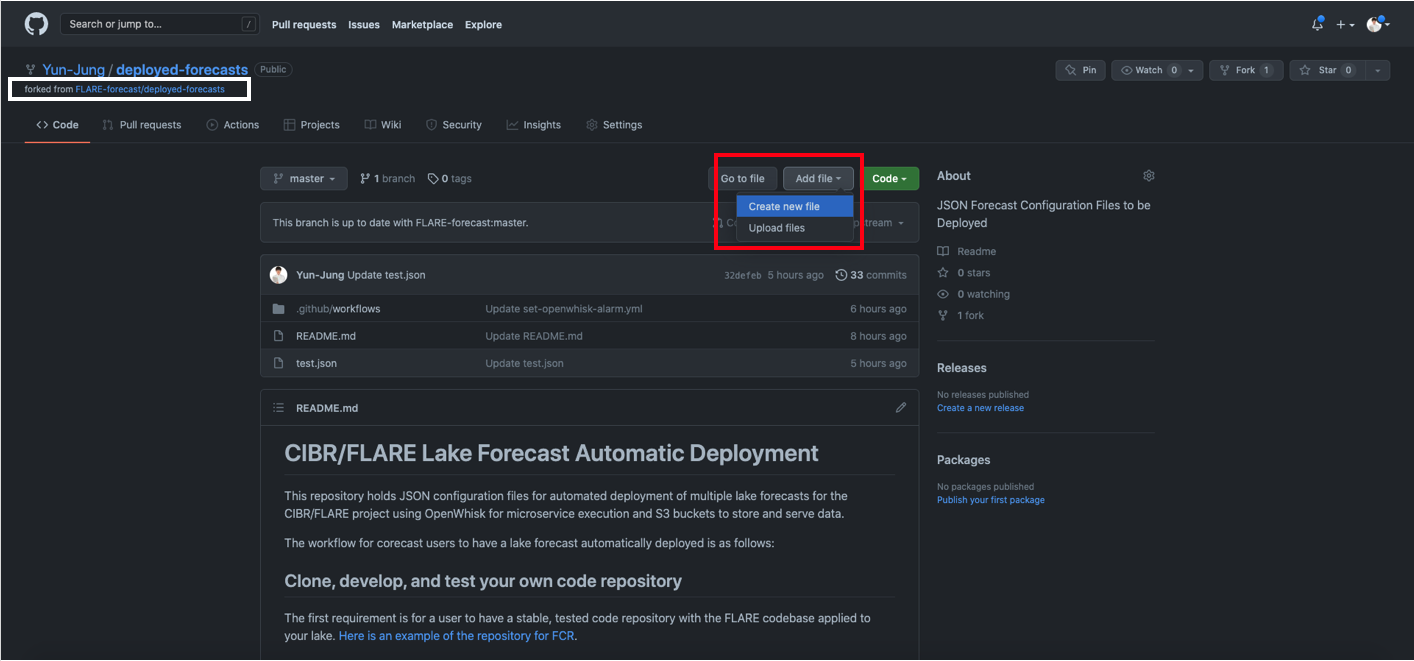The image size is (1414, 661).
Task: Open Update set-openwhisk-alarm.yml commit message
Action: (564, 309)
